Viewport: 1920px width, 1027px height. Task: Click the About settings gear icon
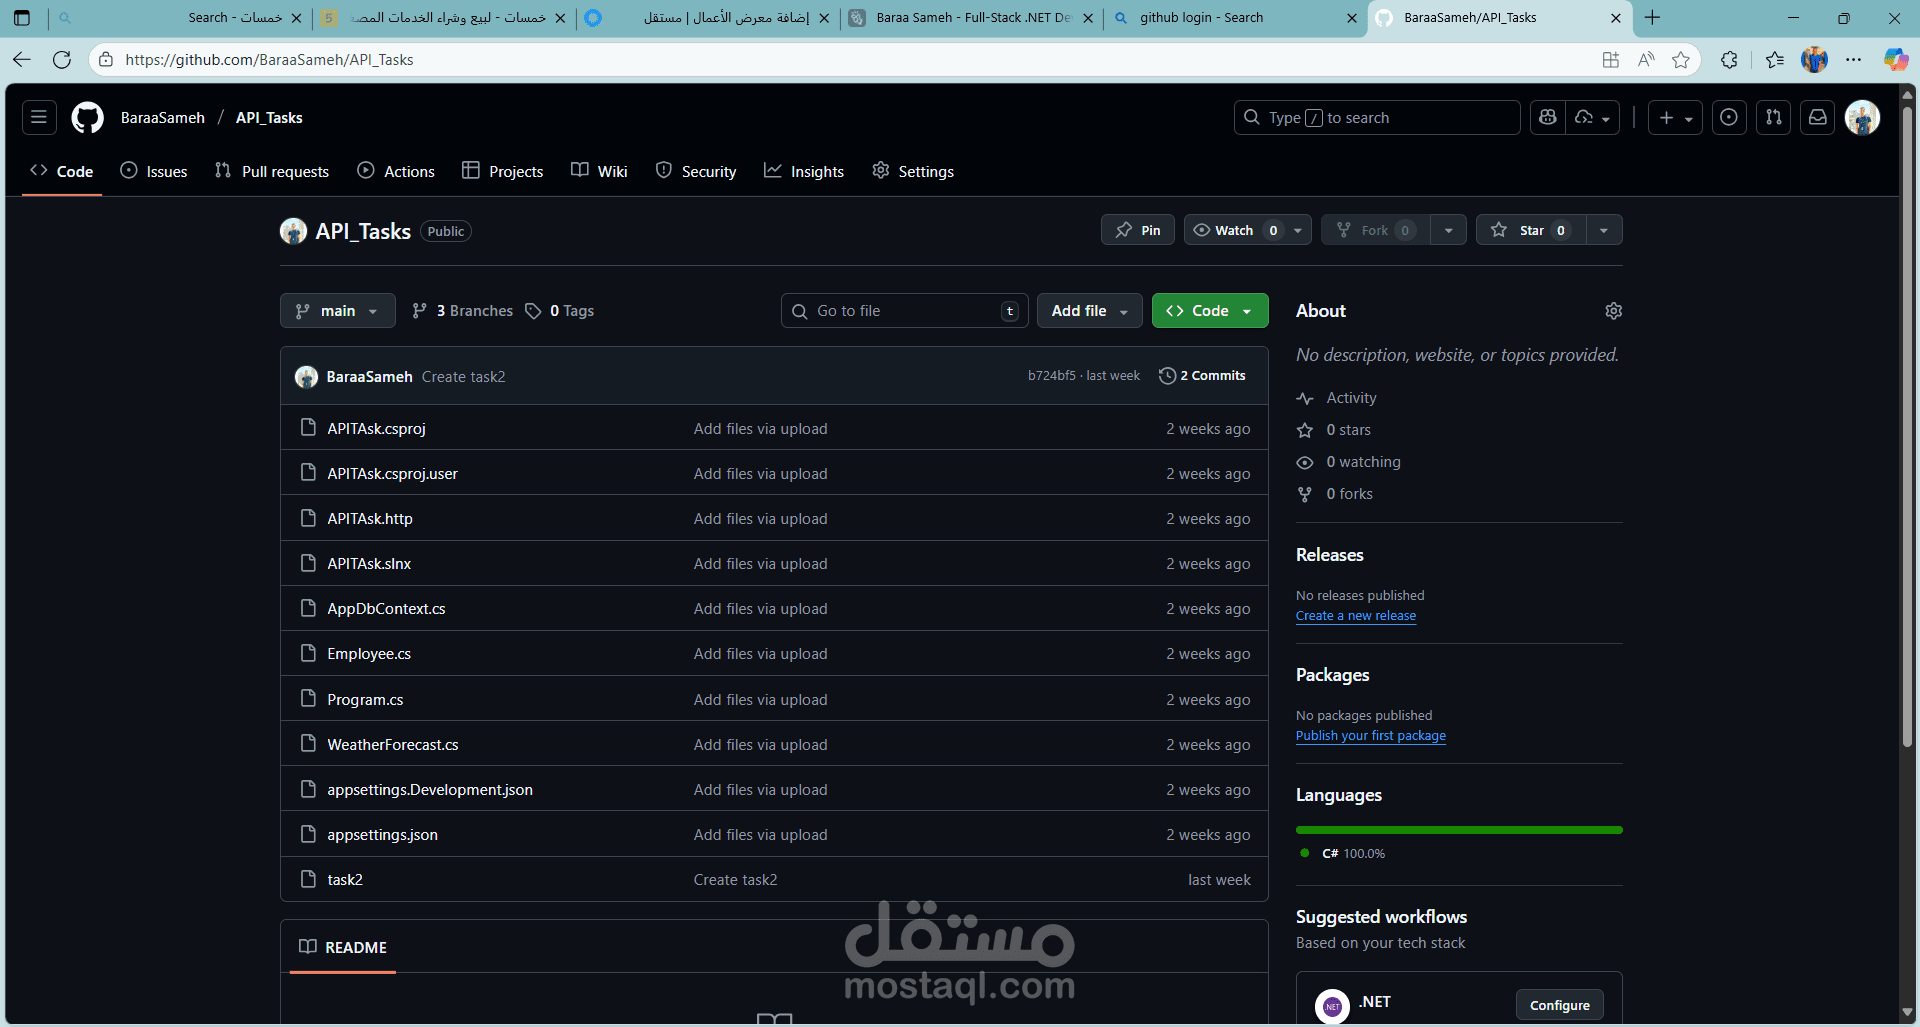pyautogui.click(x=1613, y=311)
